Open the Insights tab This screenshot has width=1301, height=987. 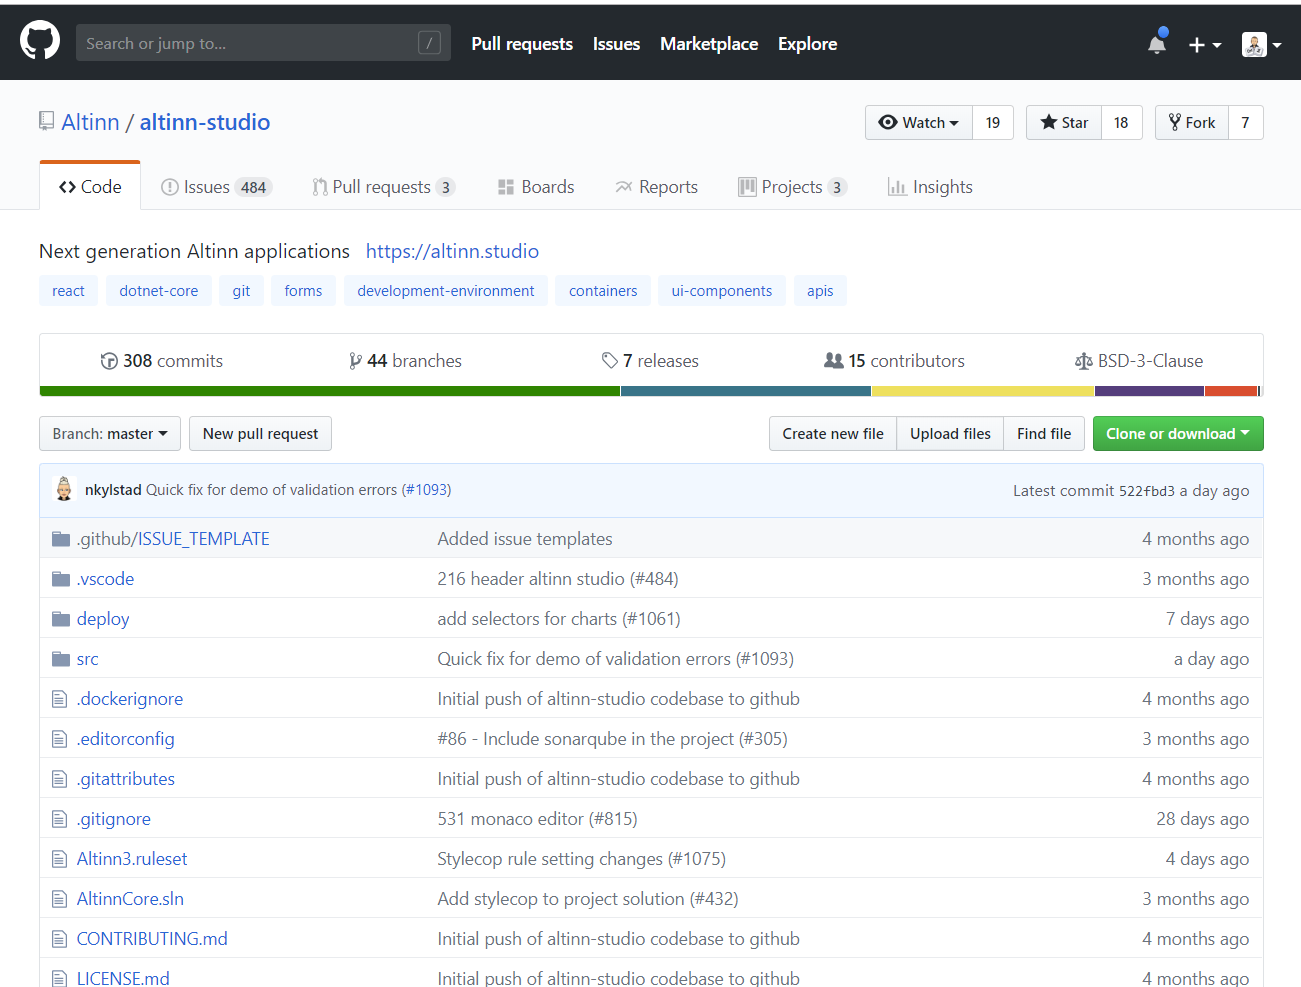(930, 187)
